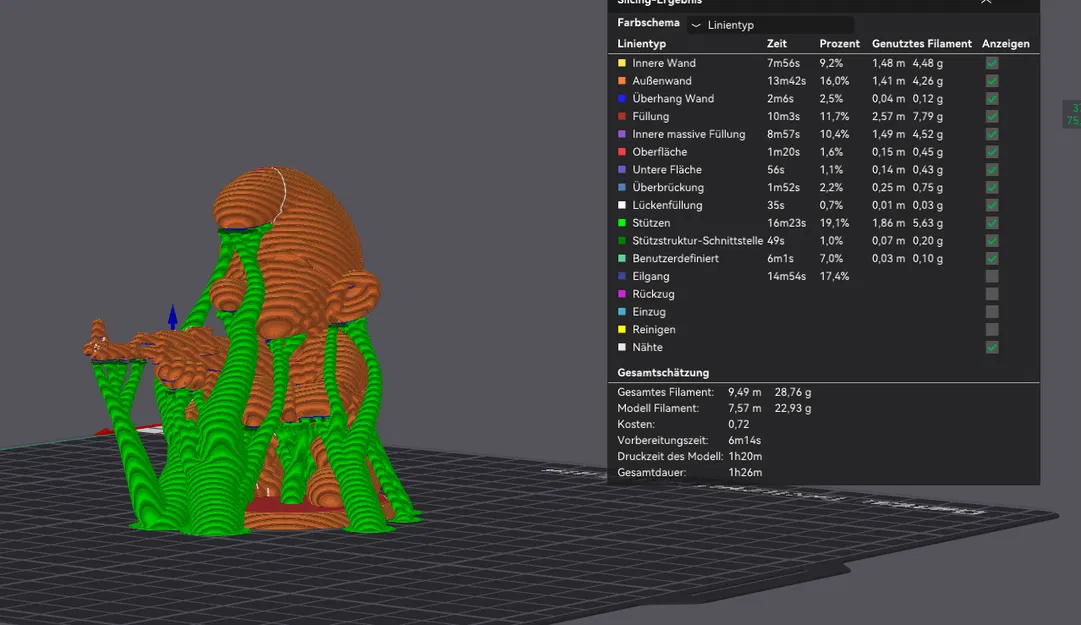Toggle visibility of Innere Wand
This screenshot has width=1081, height=625.
tap(991, 63)
